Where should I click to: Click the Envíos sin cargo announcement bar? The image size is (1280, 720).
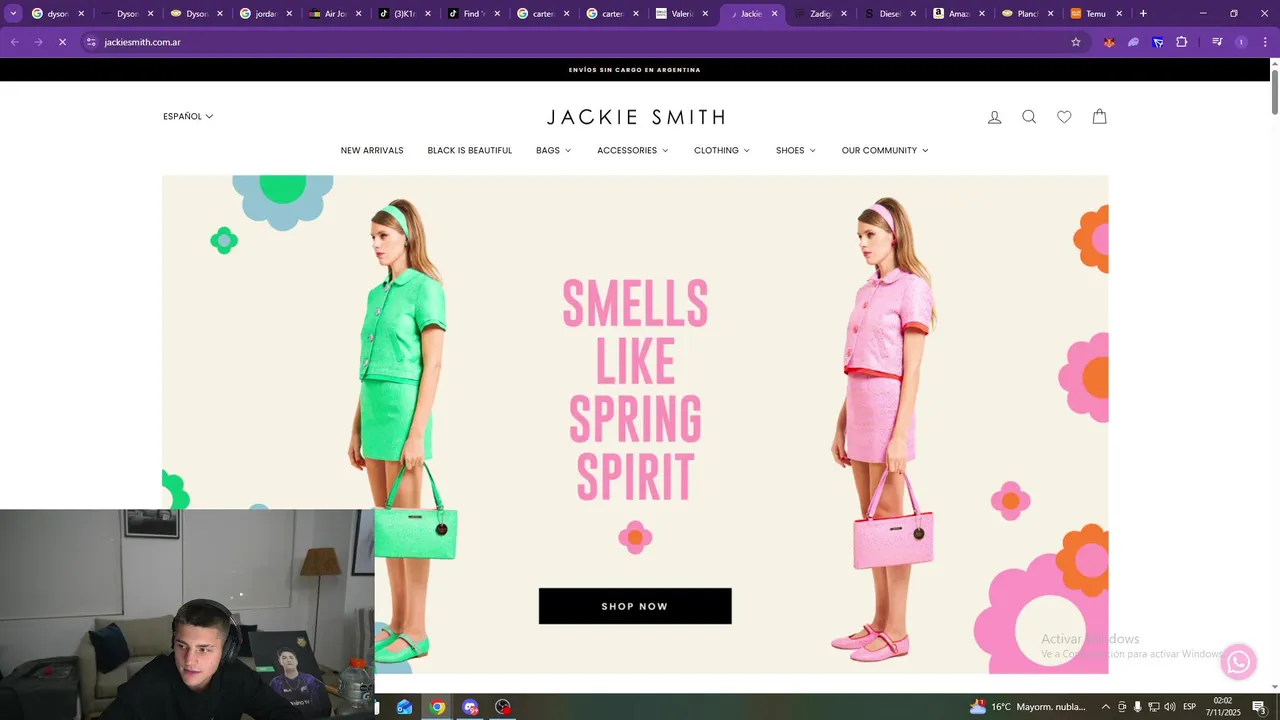click(634, 70)
